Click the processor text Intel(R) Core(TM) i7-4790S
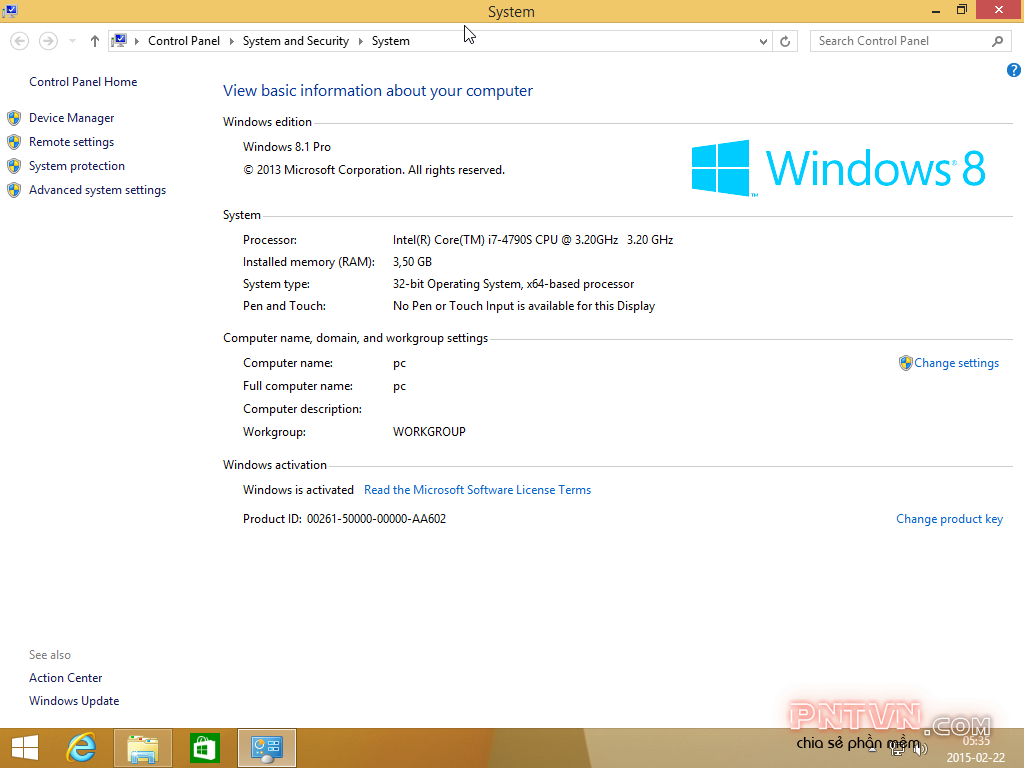The height and width of the screenshot is (768, 1024). tap(533, 240)
